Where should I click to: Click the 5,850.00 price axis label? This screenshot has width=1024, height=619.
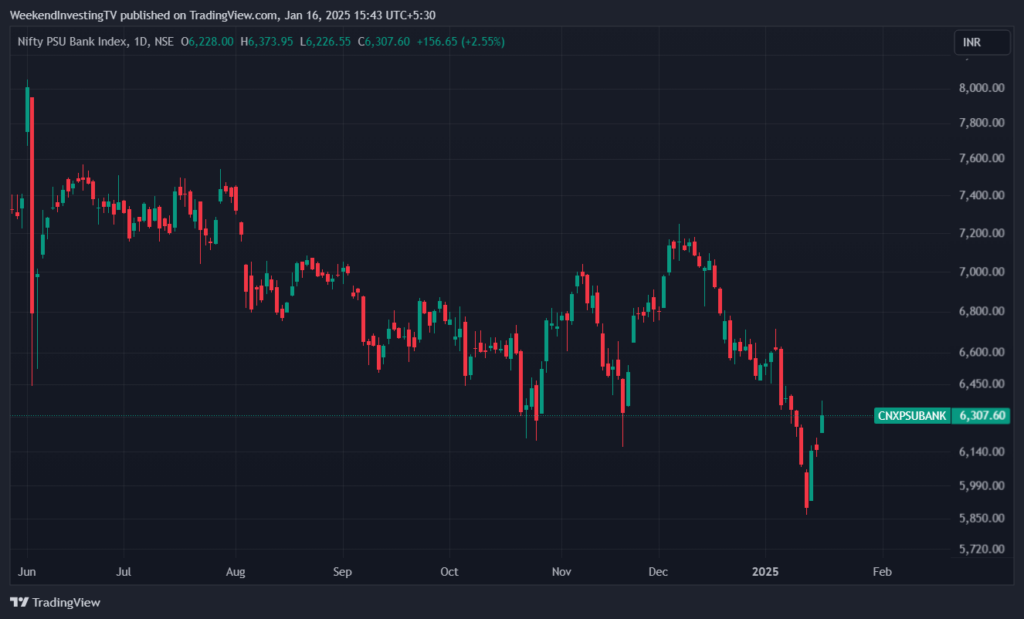click(982, 518)
